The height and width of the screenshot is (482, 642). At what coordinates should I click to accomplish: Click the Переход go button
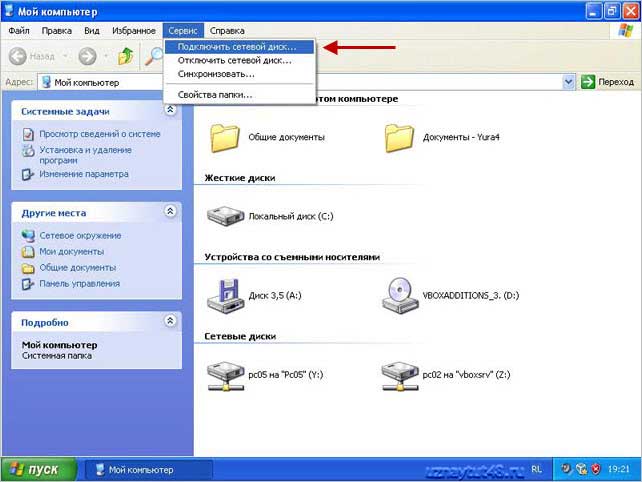608,82
